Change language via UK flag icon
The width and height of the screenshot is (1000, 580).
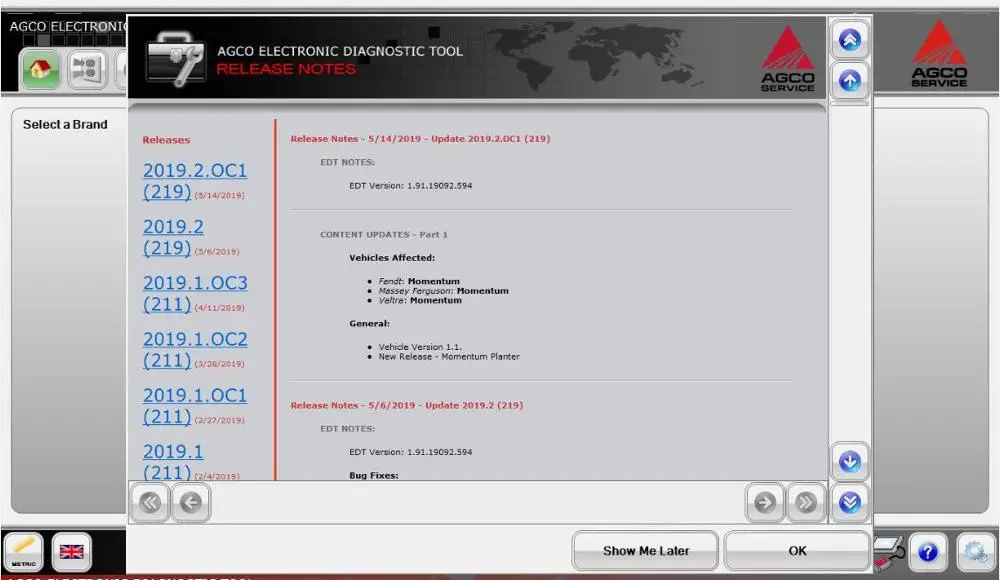[71, 551]
